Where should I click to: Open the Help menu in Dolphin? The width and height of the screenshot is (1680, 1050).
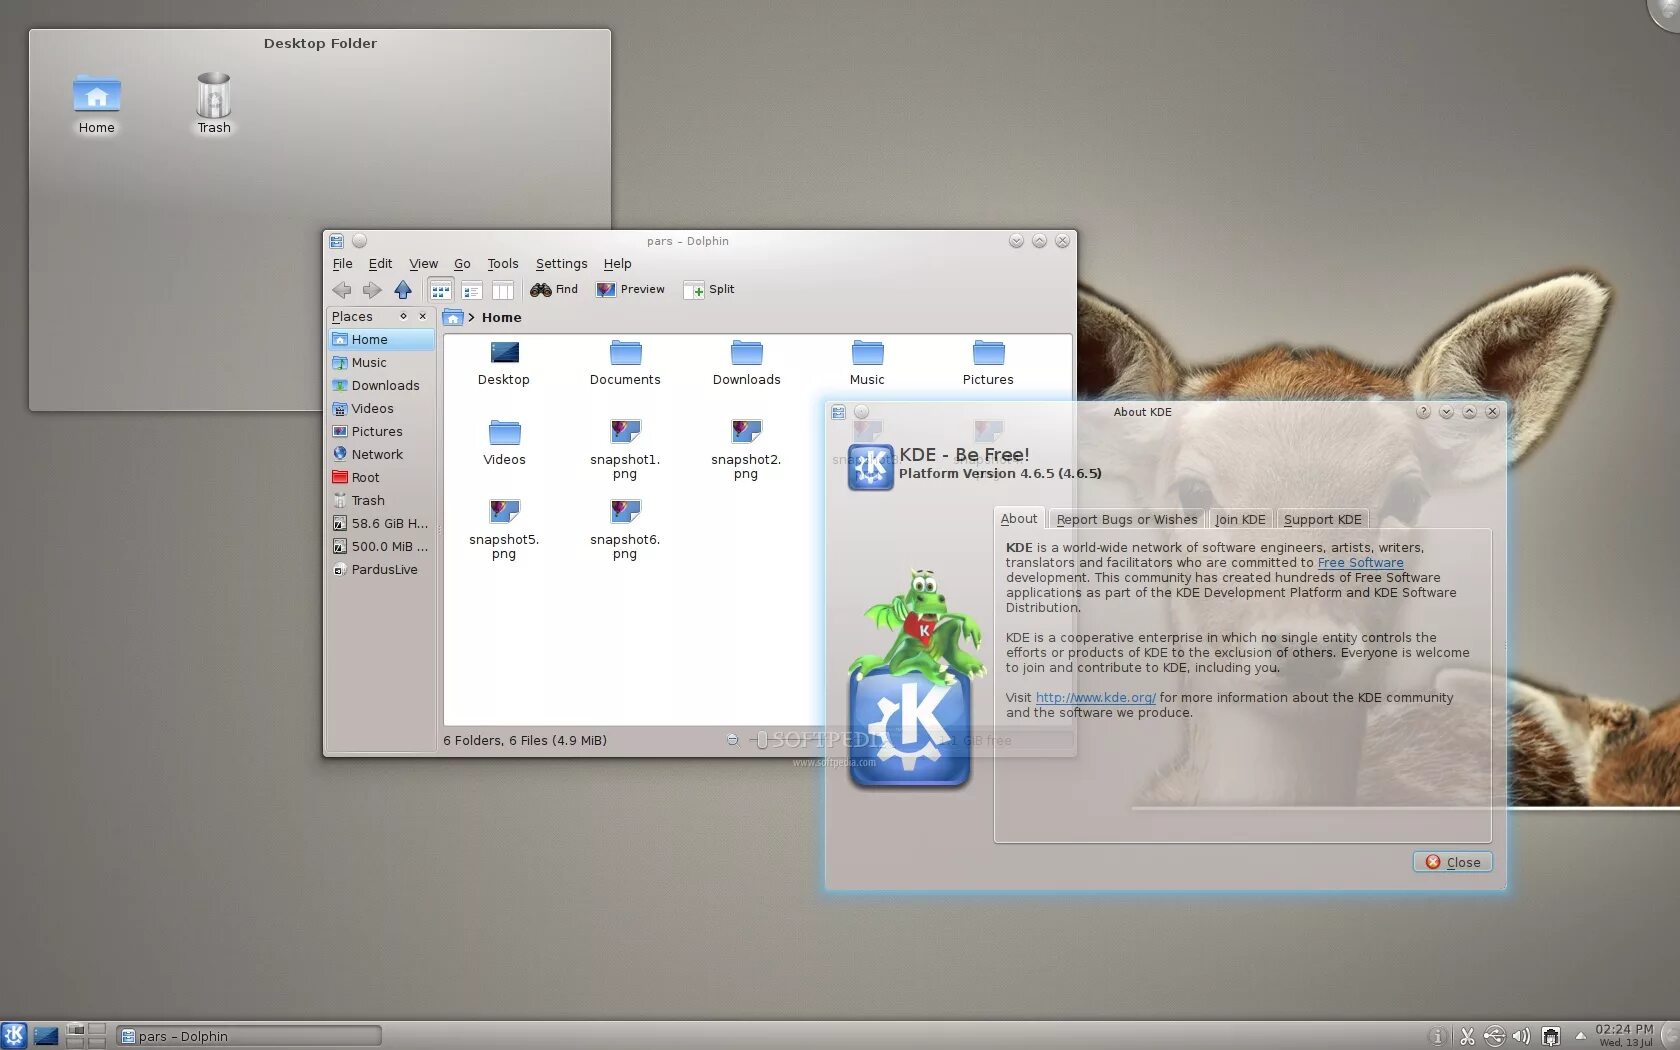(x=617, y=264)
